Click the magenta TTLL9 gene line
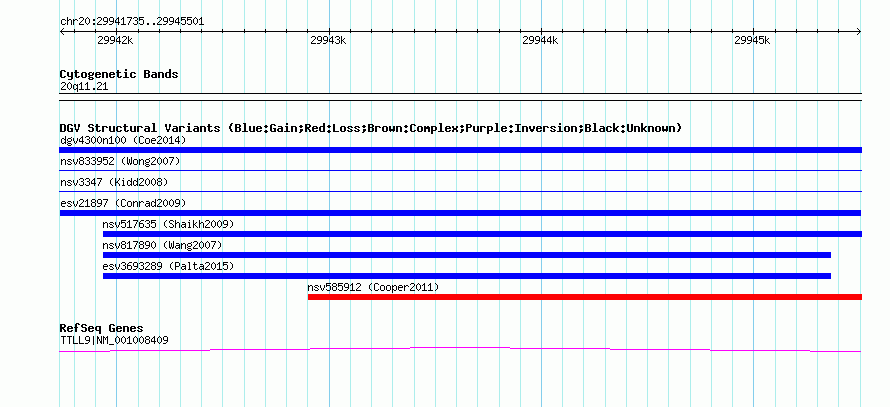890x407 pixels. [460, 350]
